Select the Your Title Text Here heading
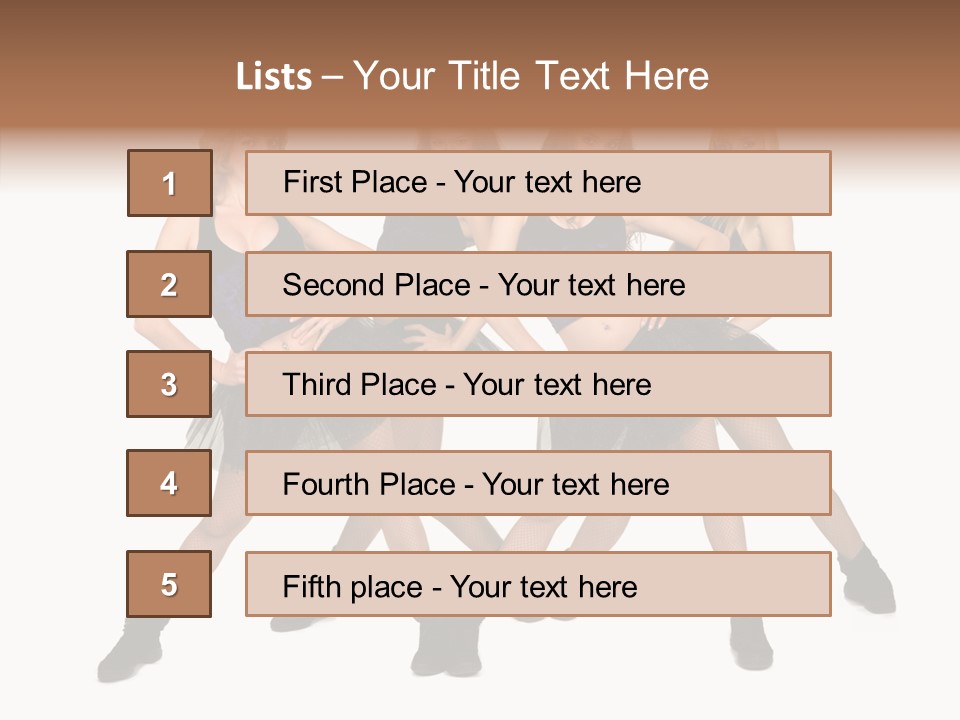 coord(531,76)
